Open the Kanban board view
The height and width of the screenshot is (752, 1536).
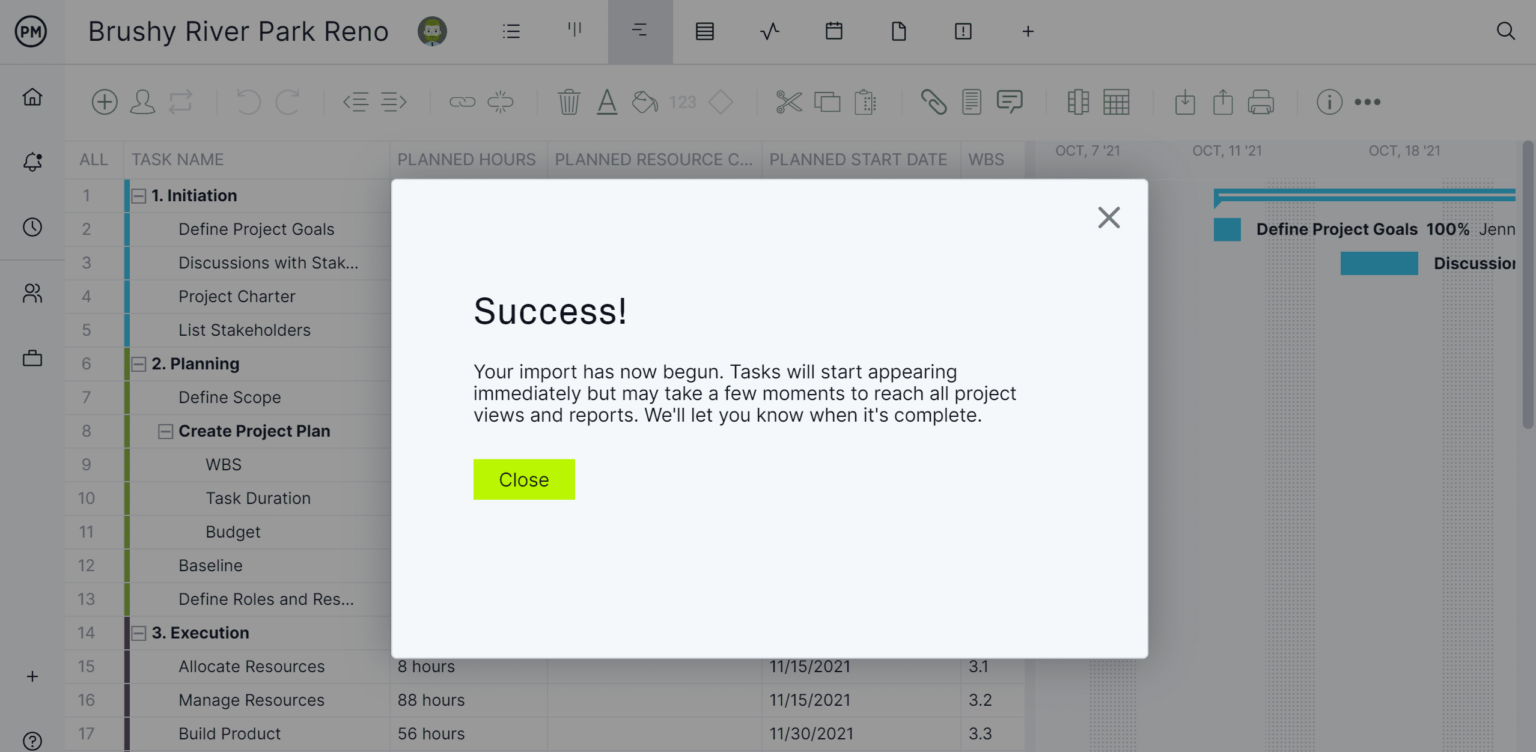[x=574, y=31]
